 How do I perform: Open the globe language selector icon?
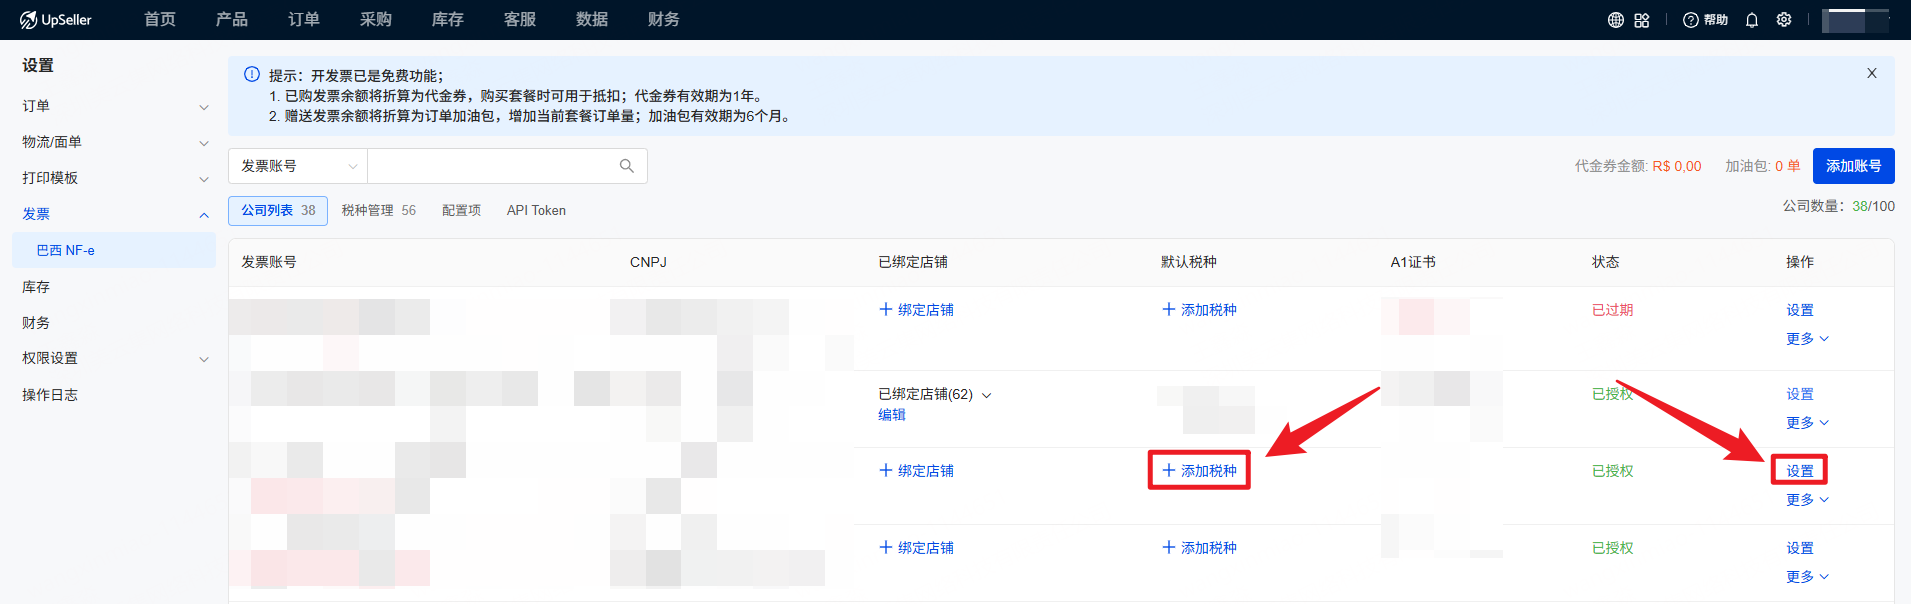click(1615, 20)
